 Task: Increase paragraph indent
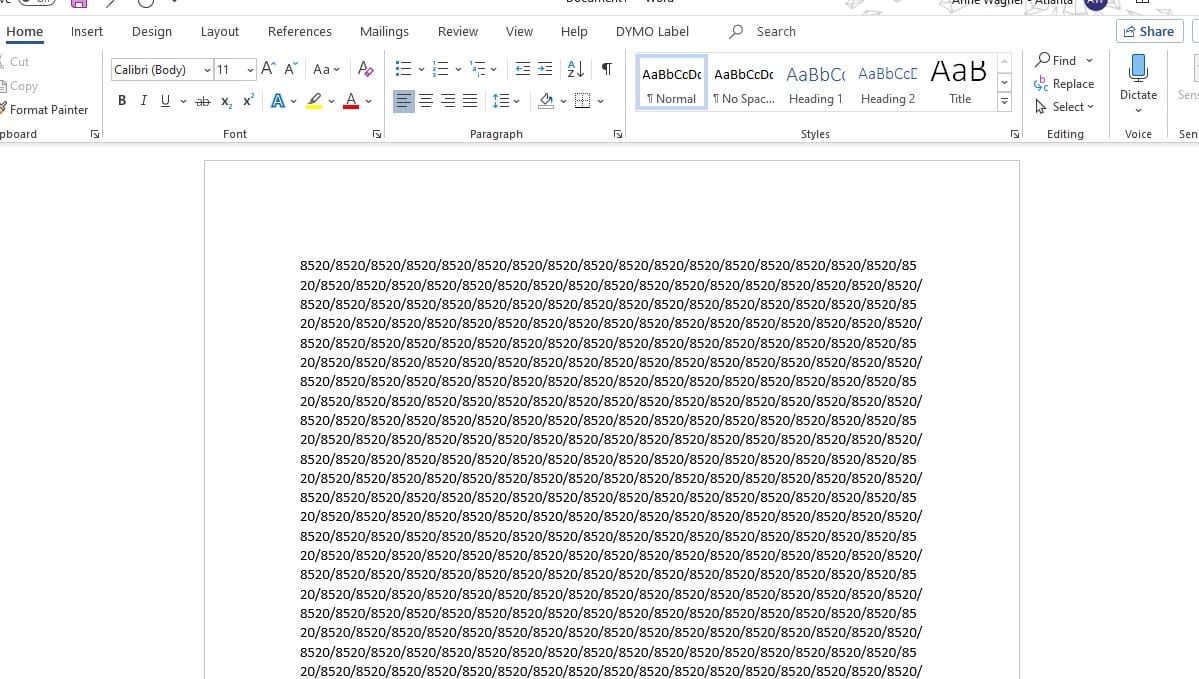pyautogui.click(x=545, y=69)
